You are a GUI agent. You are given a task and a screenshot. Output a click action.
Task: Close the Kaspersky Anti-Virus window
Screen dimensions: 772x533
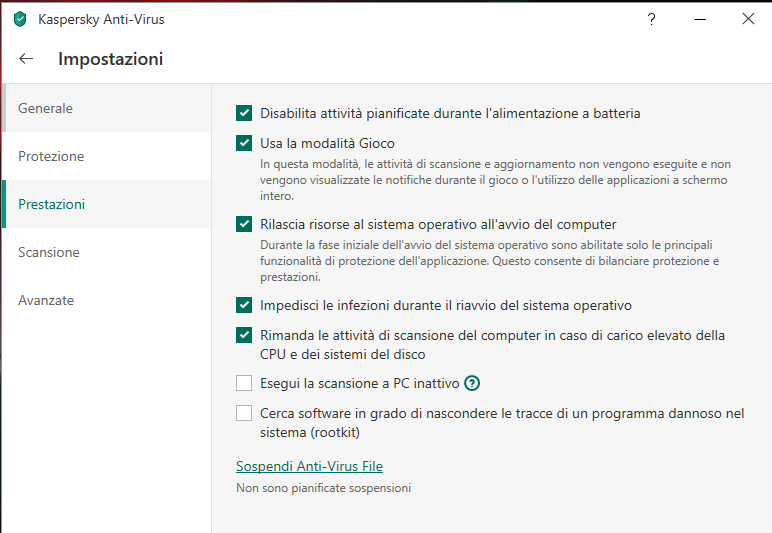click(747, 19)
